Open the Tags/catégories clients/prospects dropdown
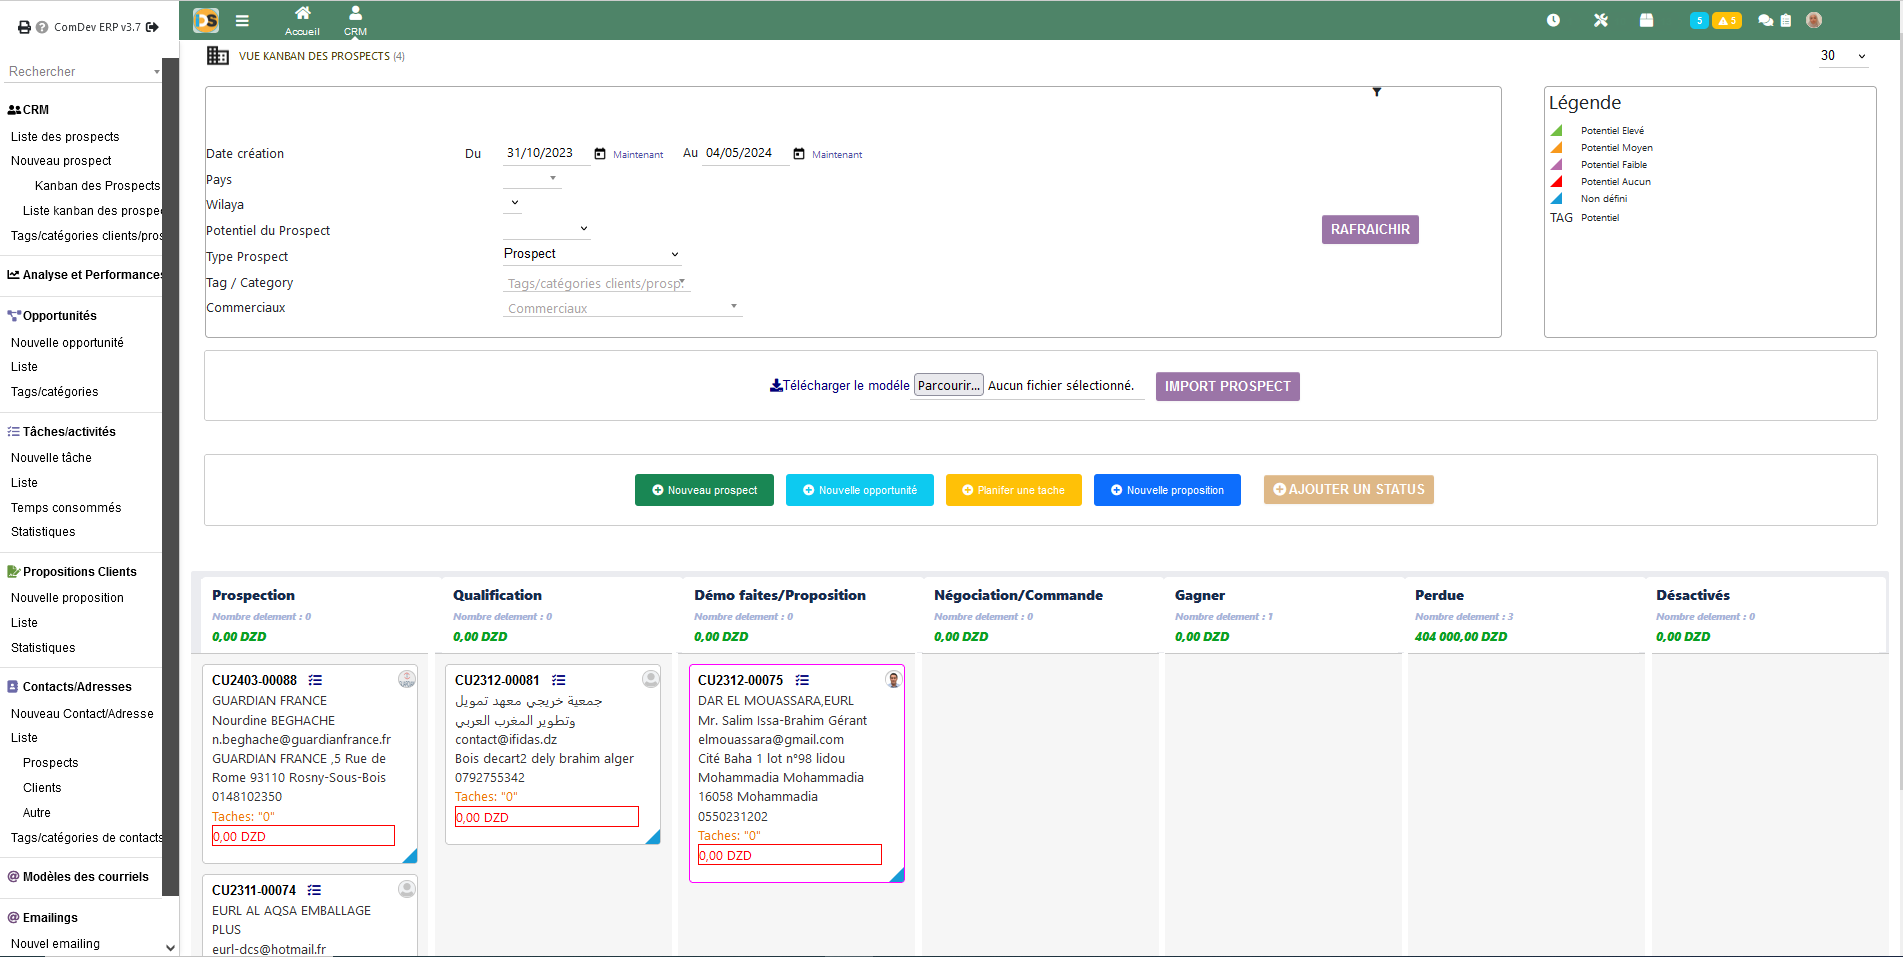 pos(597,283)
